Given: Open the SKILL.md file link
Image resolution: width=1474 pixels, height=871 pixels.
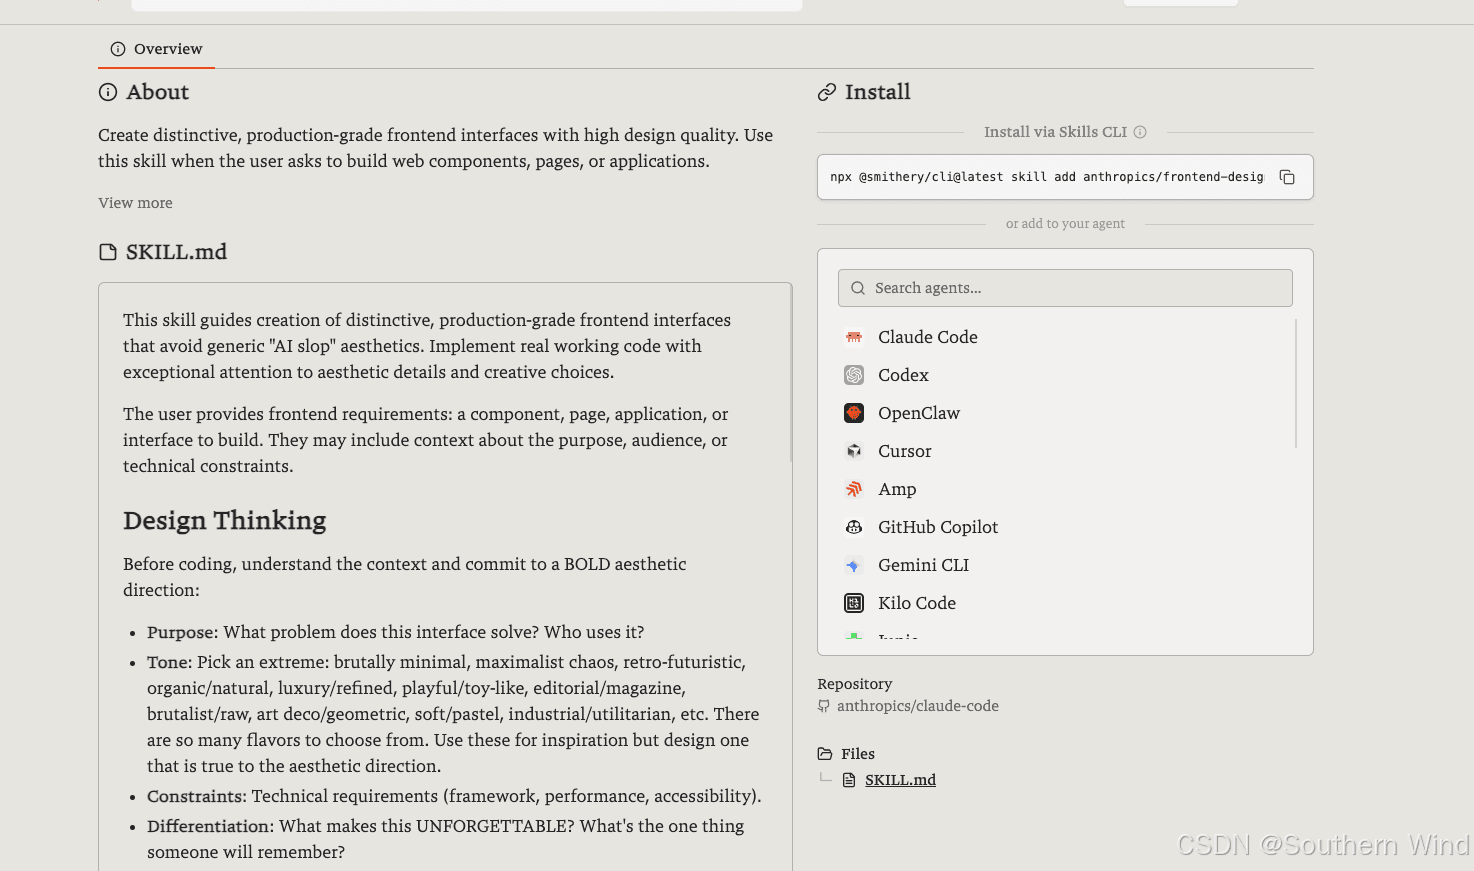Looking at the screenshot, I should coord(900,780).
